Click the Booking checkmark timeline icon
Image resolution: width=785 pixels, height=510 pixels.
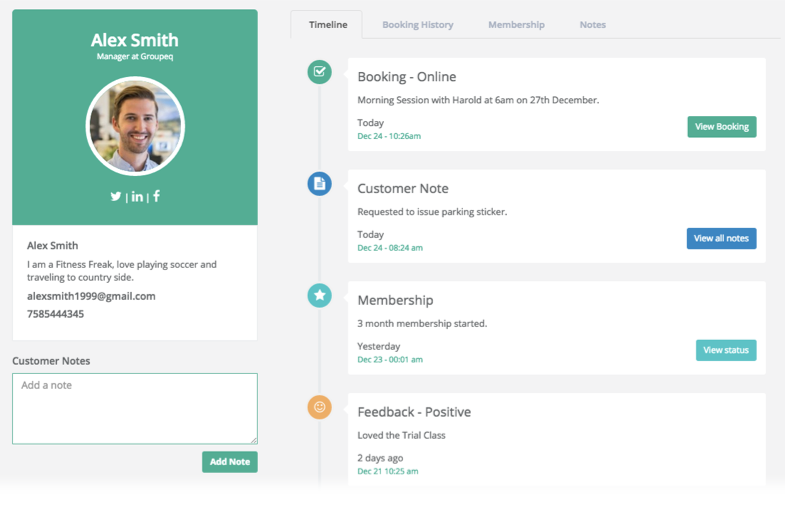319,71
